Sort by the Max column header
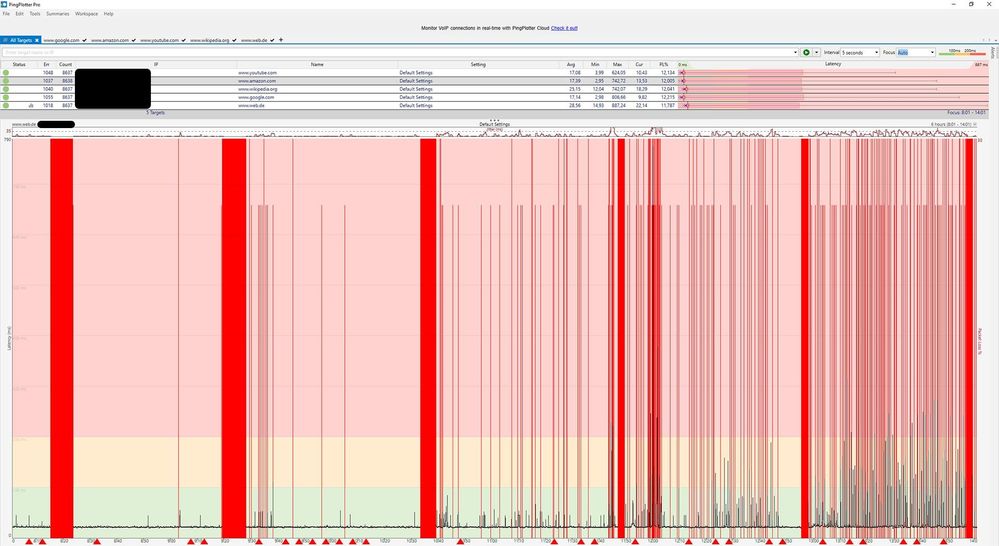999x546 pixels. (x=617, y=64)
